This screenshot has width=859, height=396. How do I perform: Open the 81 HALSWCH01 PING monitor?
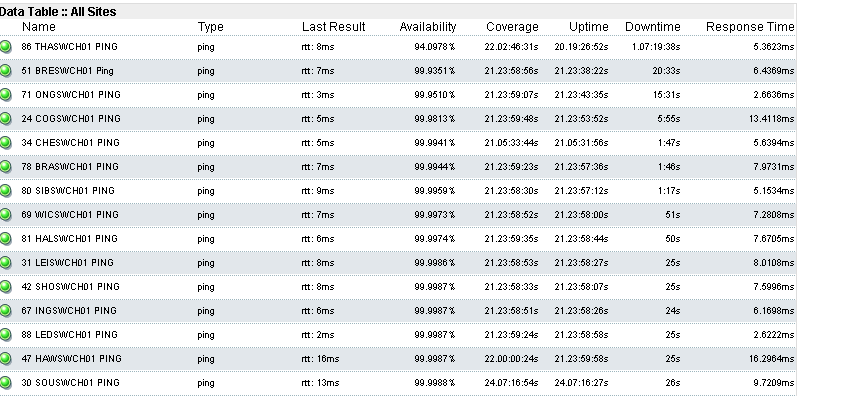70,239
